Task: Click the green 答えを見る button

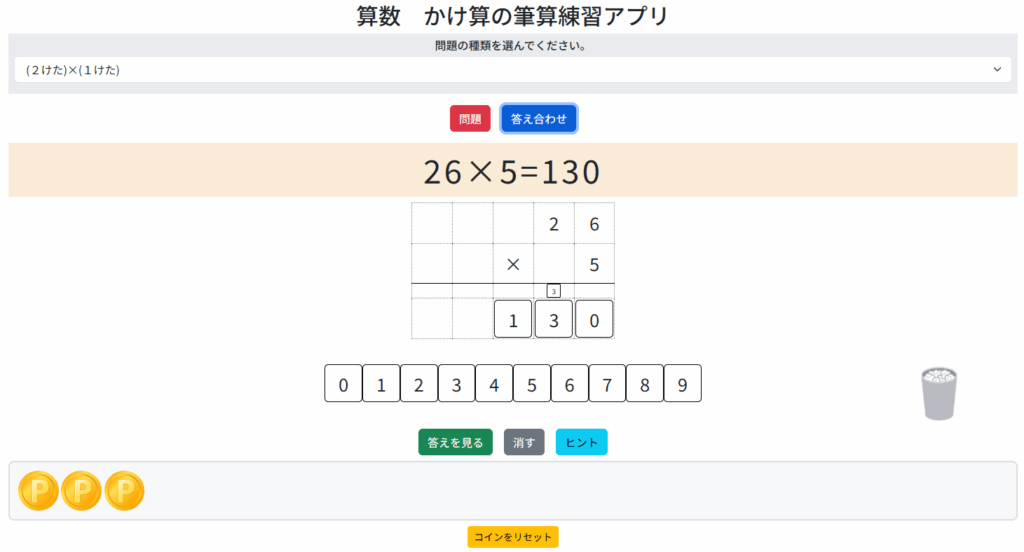Action: 455,442
